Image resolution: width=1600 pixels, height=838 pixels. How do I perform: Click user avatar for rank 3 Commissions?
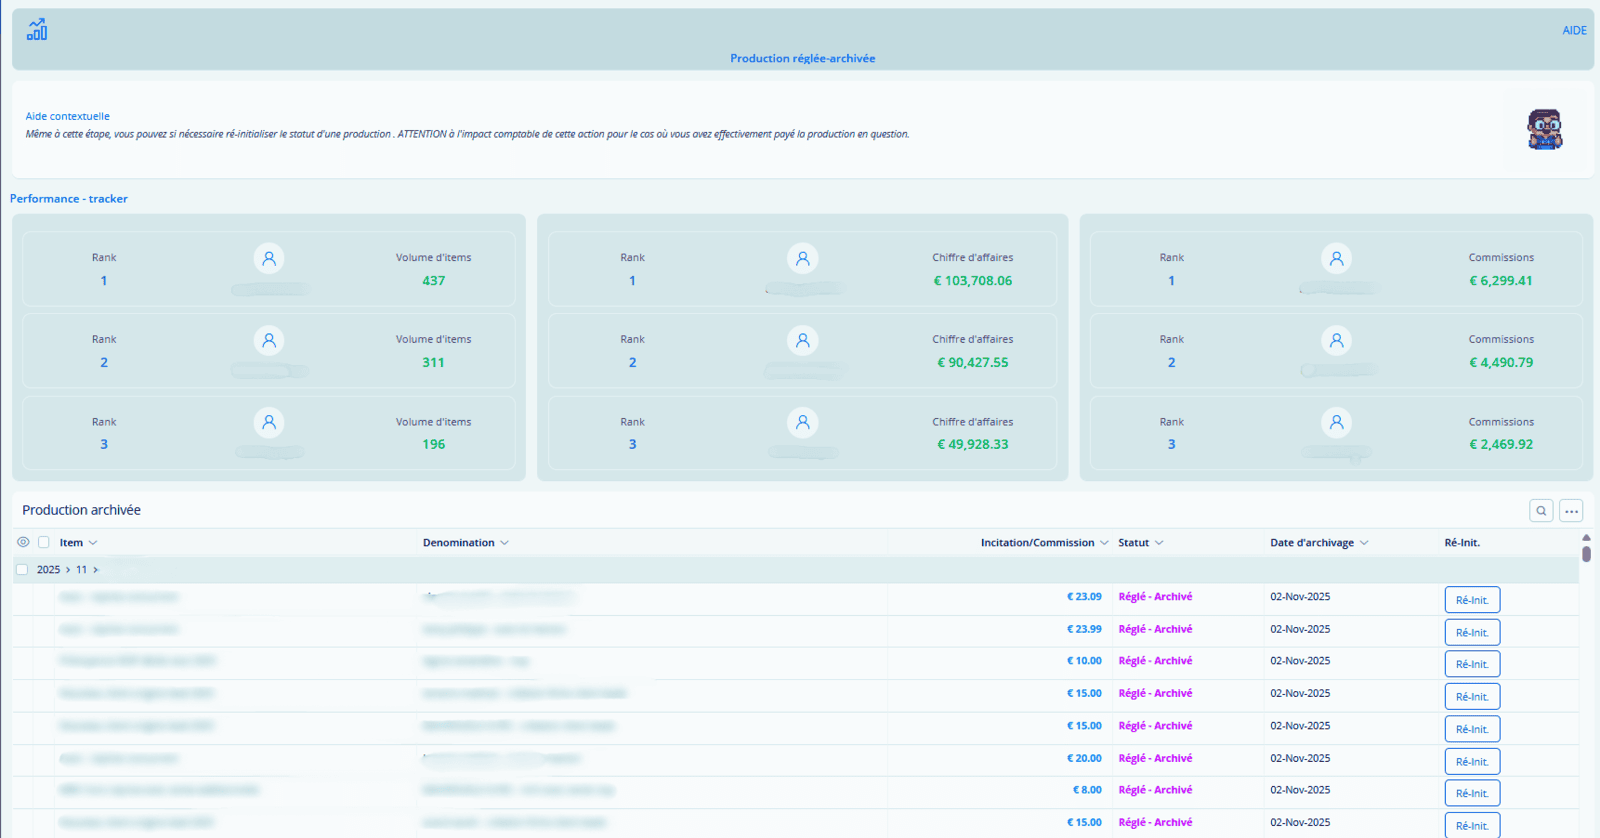(1336, 423)
